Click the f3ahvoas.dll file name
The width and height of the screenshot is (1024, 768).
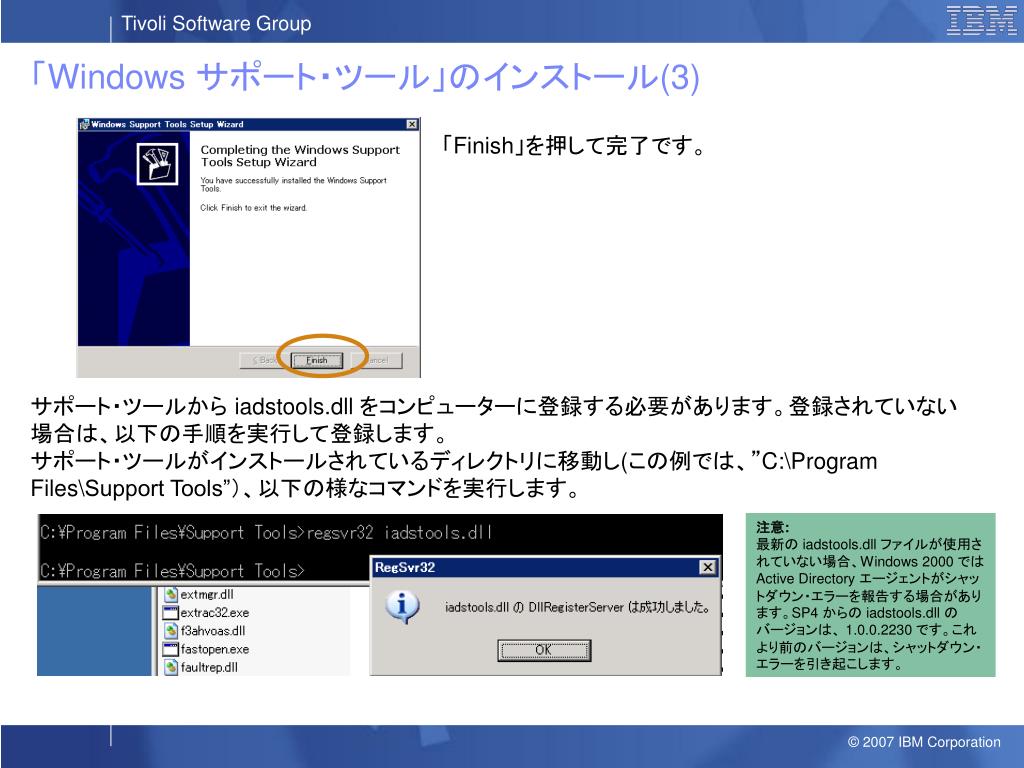click(x=213, y=631)
